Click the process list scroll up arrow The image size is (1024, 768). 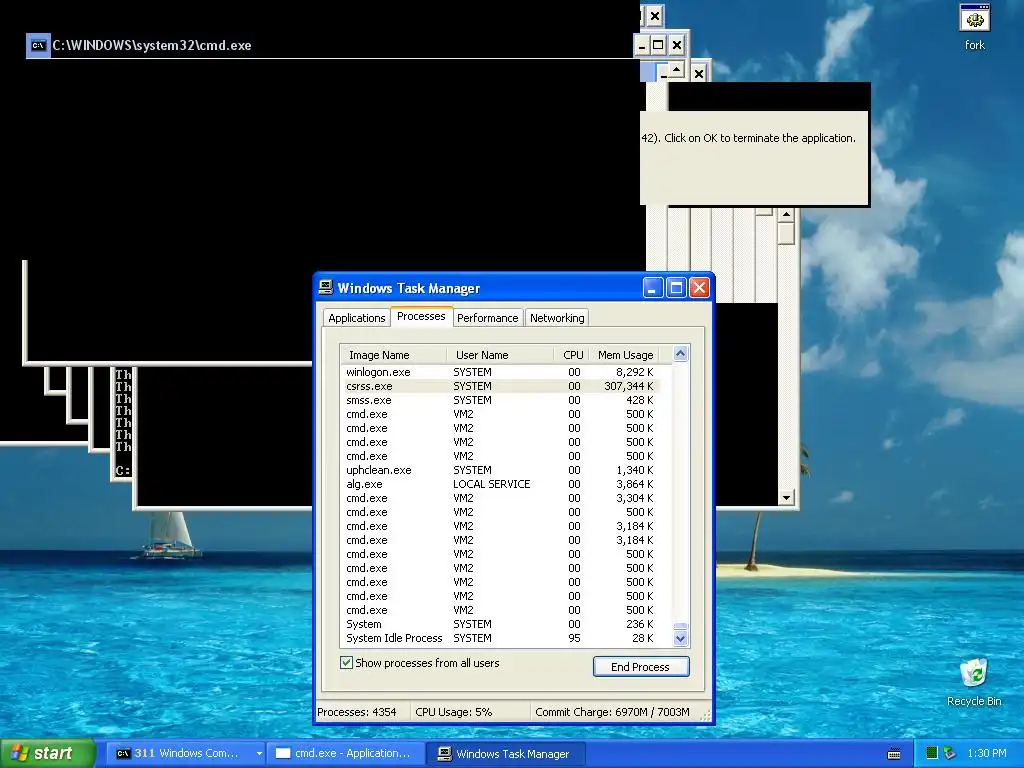[680, 354]
